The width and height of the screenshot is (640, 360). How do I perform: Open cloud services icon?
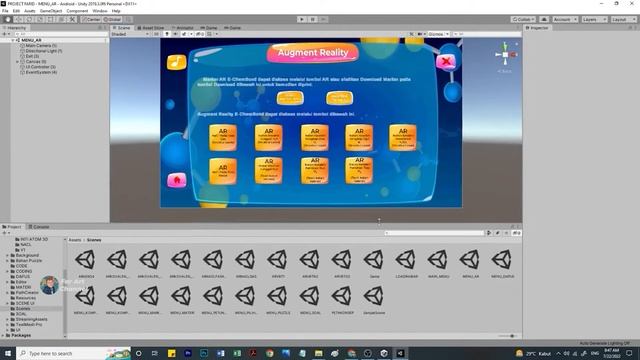[x=544, y=19]
